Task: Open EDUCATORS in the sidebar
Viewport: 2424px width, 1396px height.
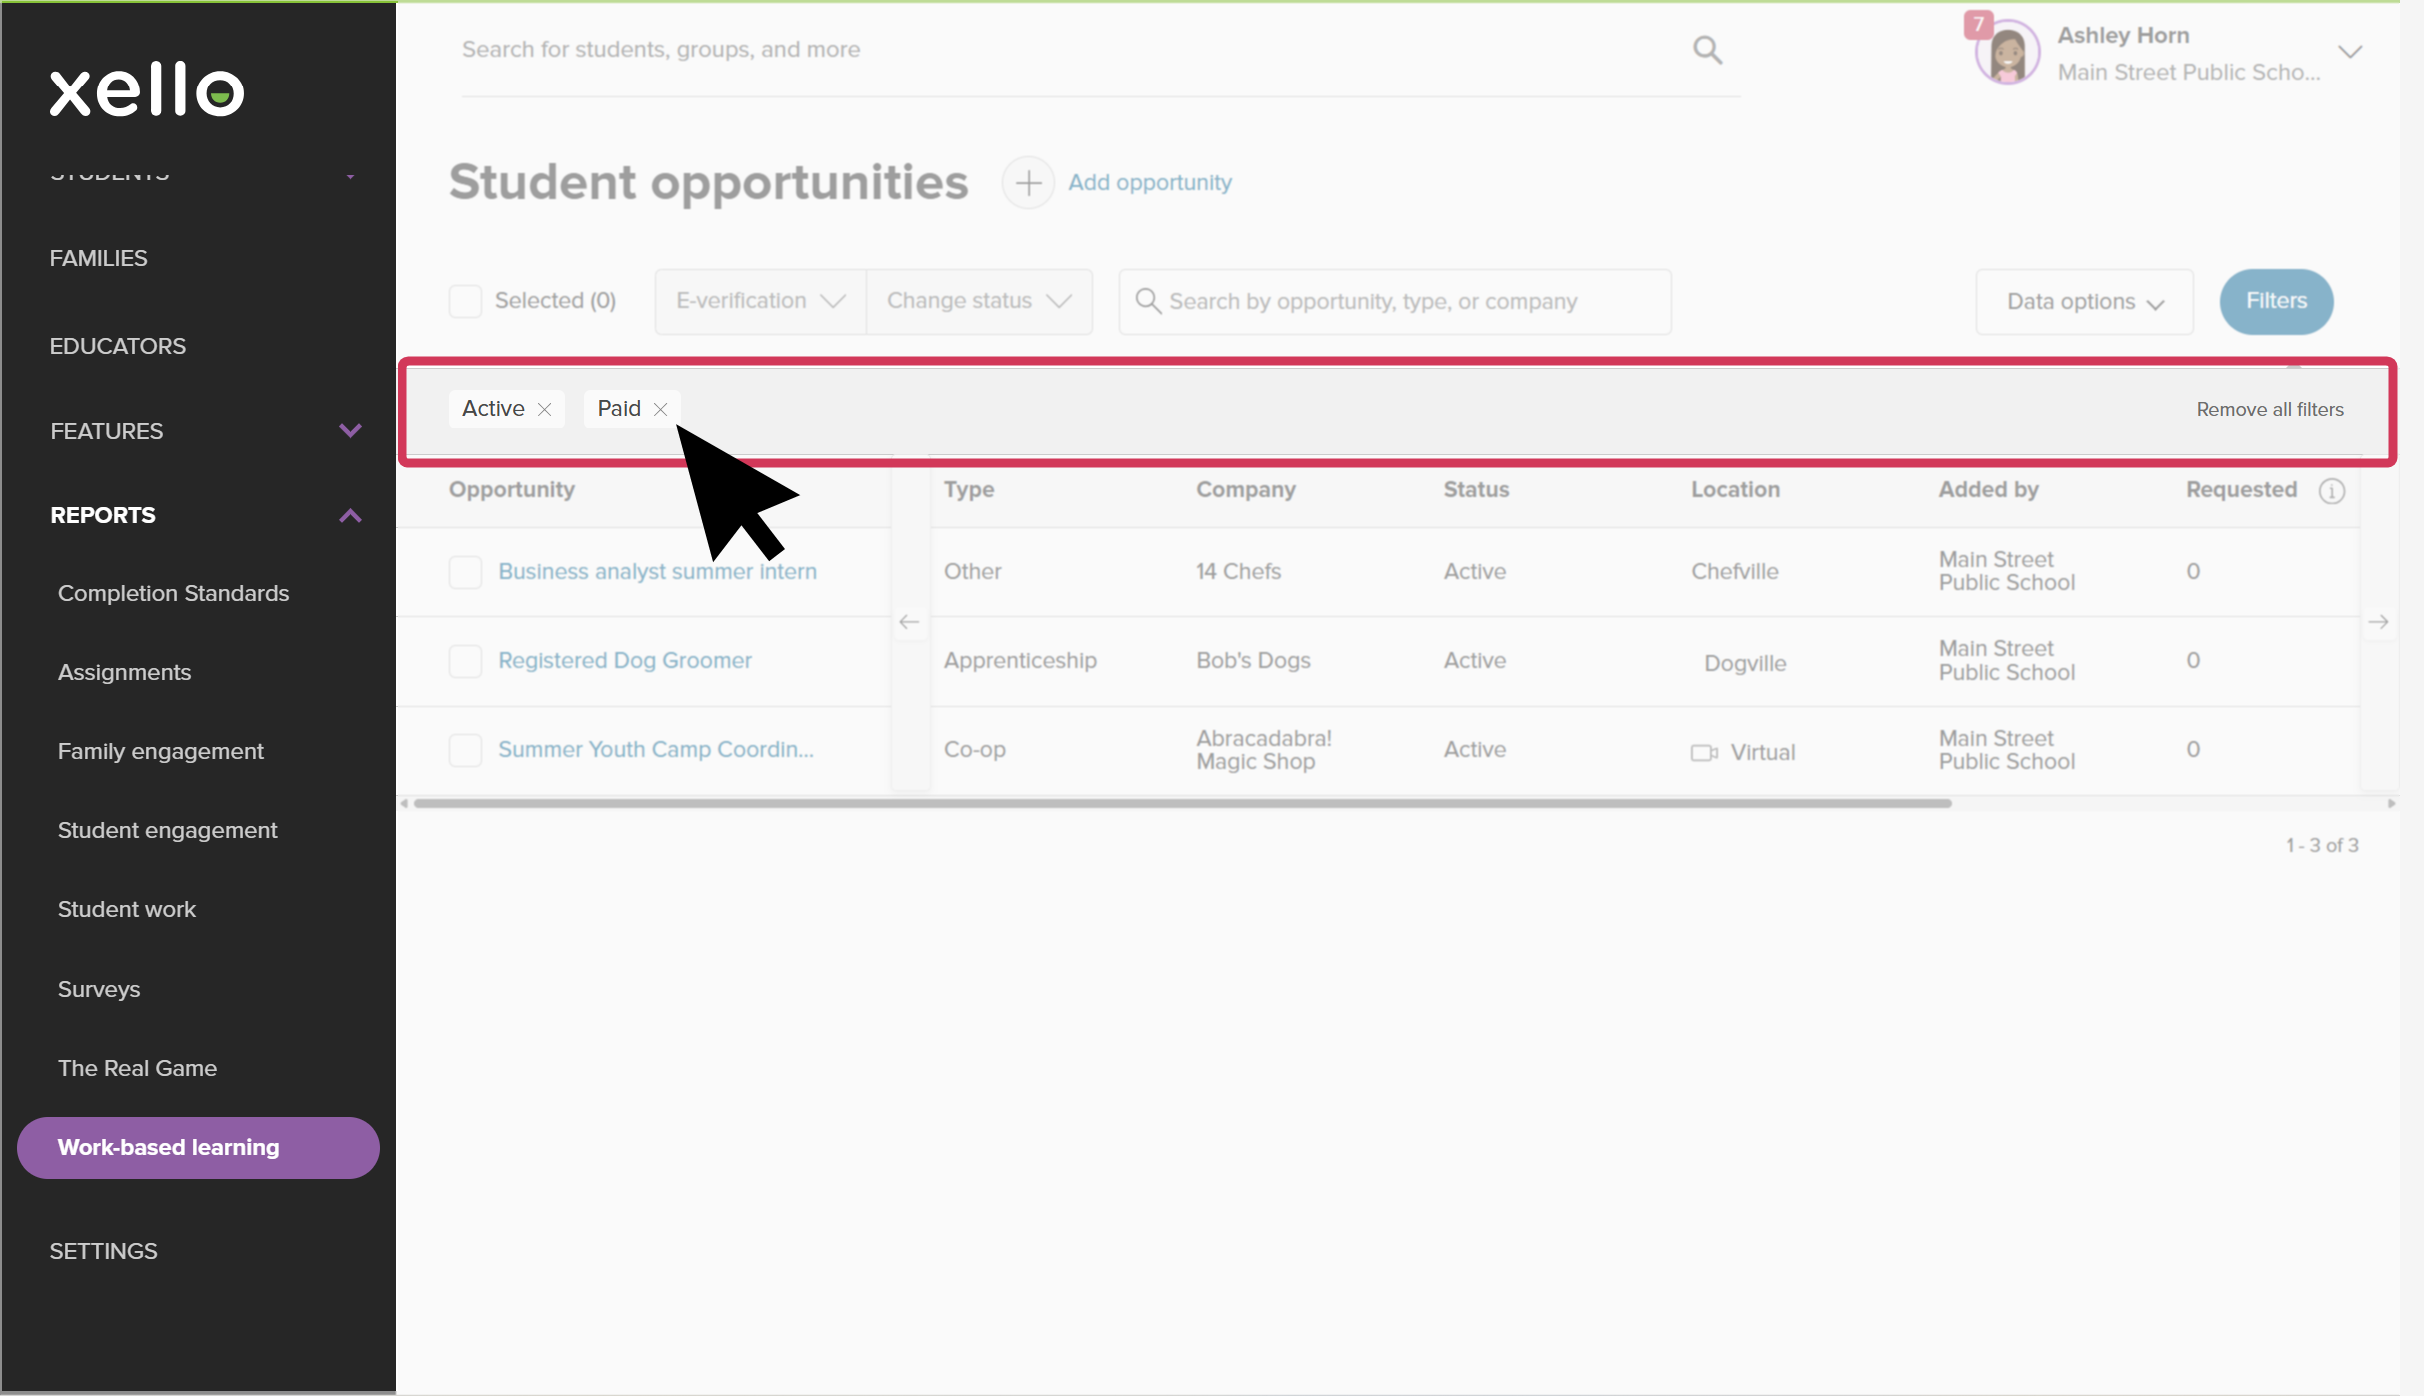Action: [x=118, y=346]
